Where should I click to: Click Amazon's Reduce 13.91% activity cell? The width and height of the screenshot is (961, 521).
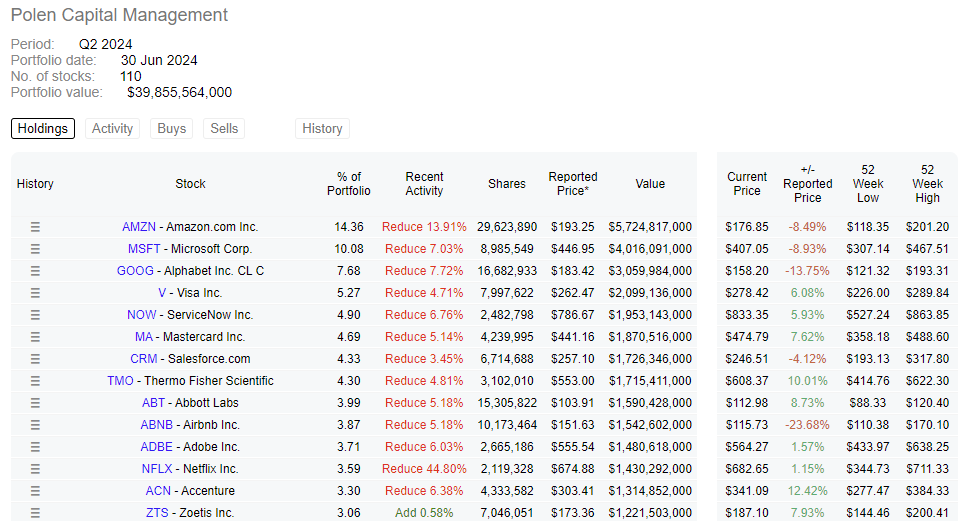(x=424, y=227)
